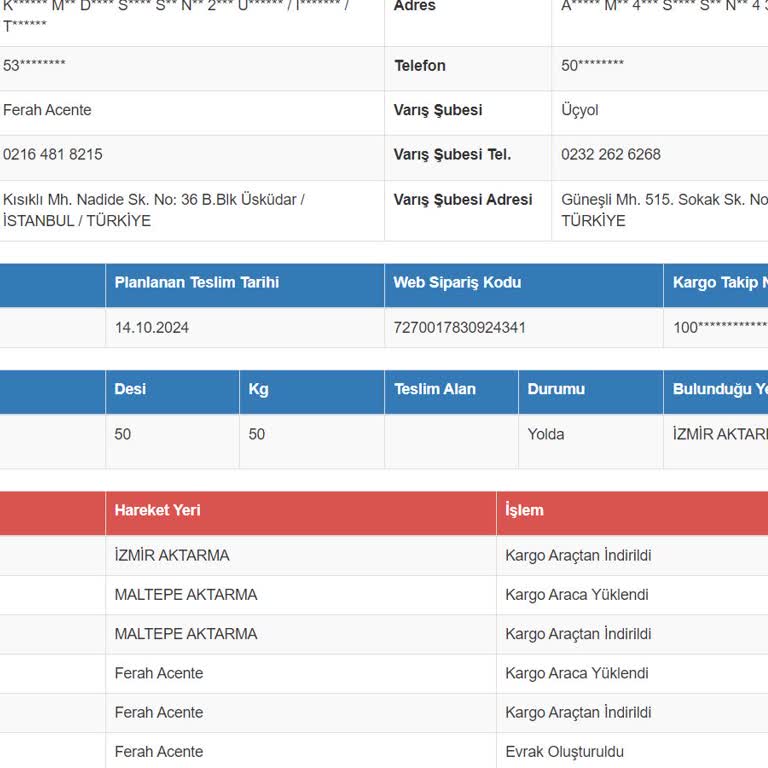
Task: Click the Kg column header
Action: tap(258, 389)
